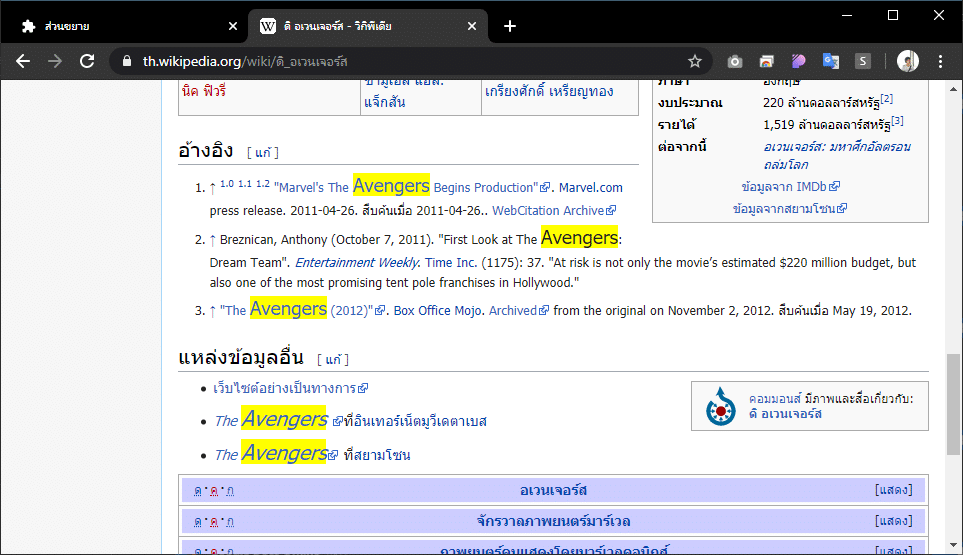963x555 pixels.
Task: Open อเวนเจอร์ส: มหาศึกอัลตรอนถล่มโลก link
Action: [x=837, y=155]
